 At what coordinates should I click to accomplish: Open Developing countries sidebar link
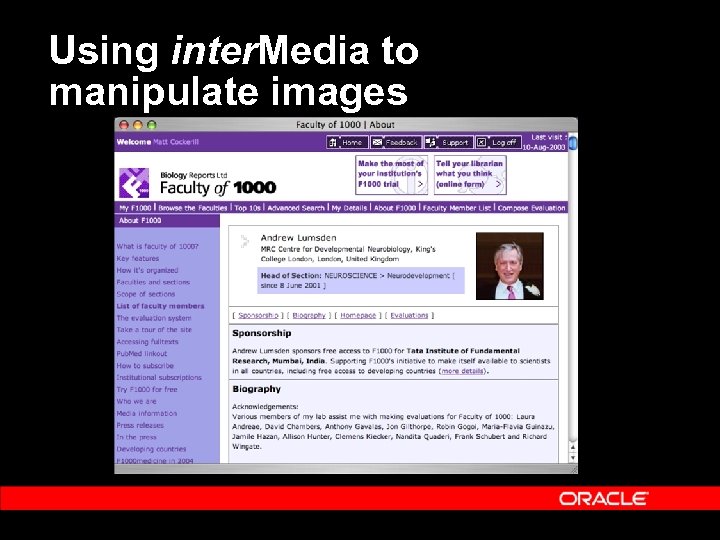pyautogui.click(x=152, y=449)
